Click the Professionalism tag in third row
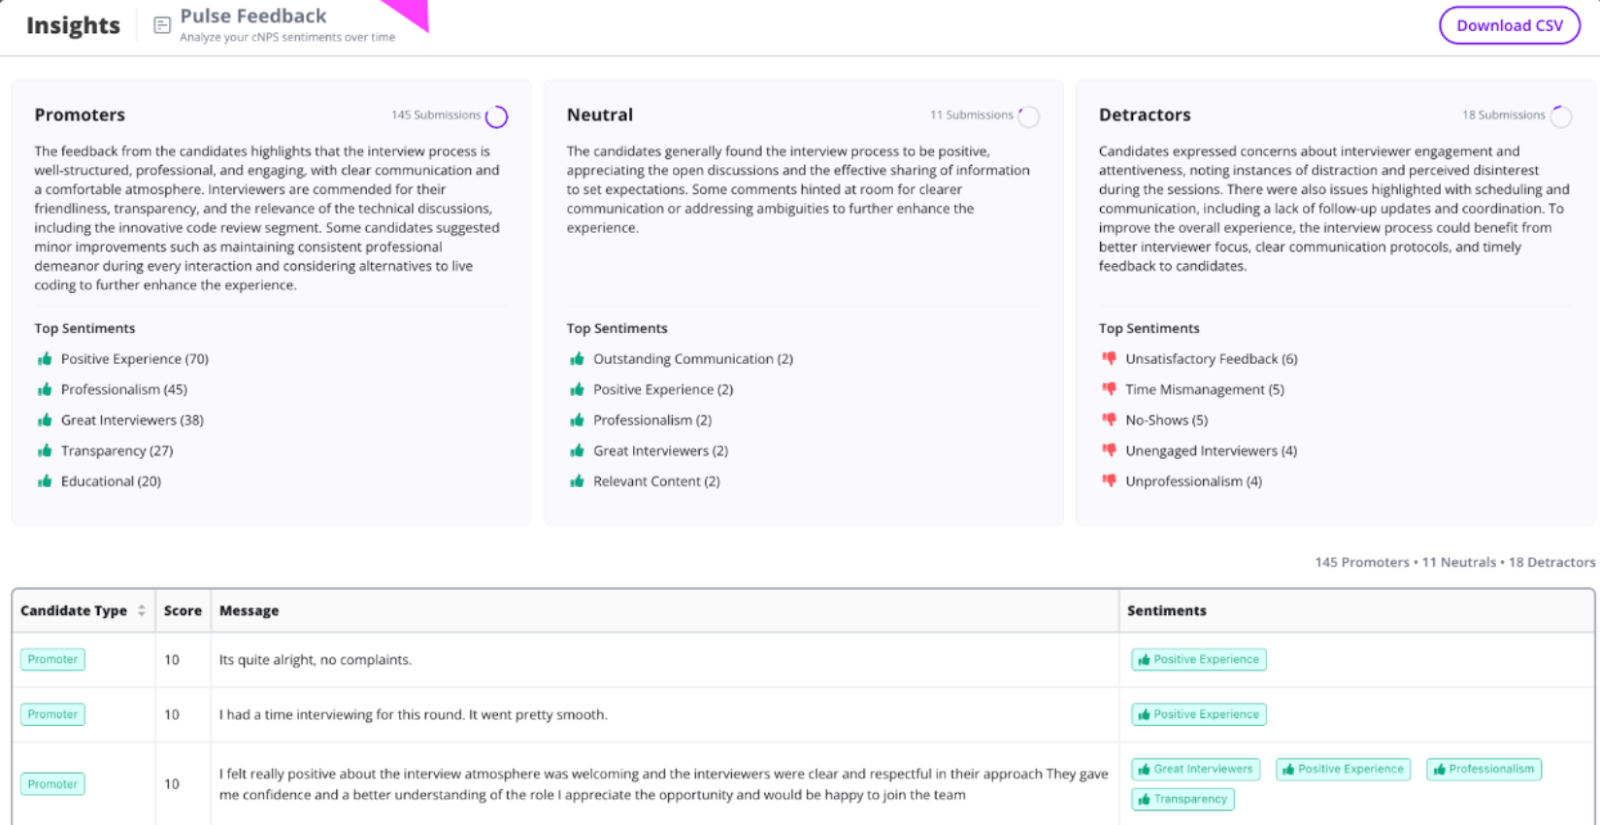 1484,769
